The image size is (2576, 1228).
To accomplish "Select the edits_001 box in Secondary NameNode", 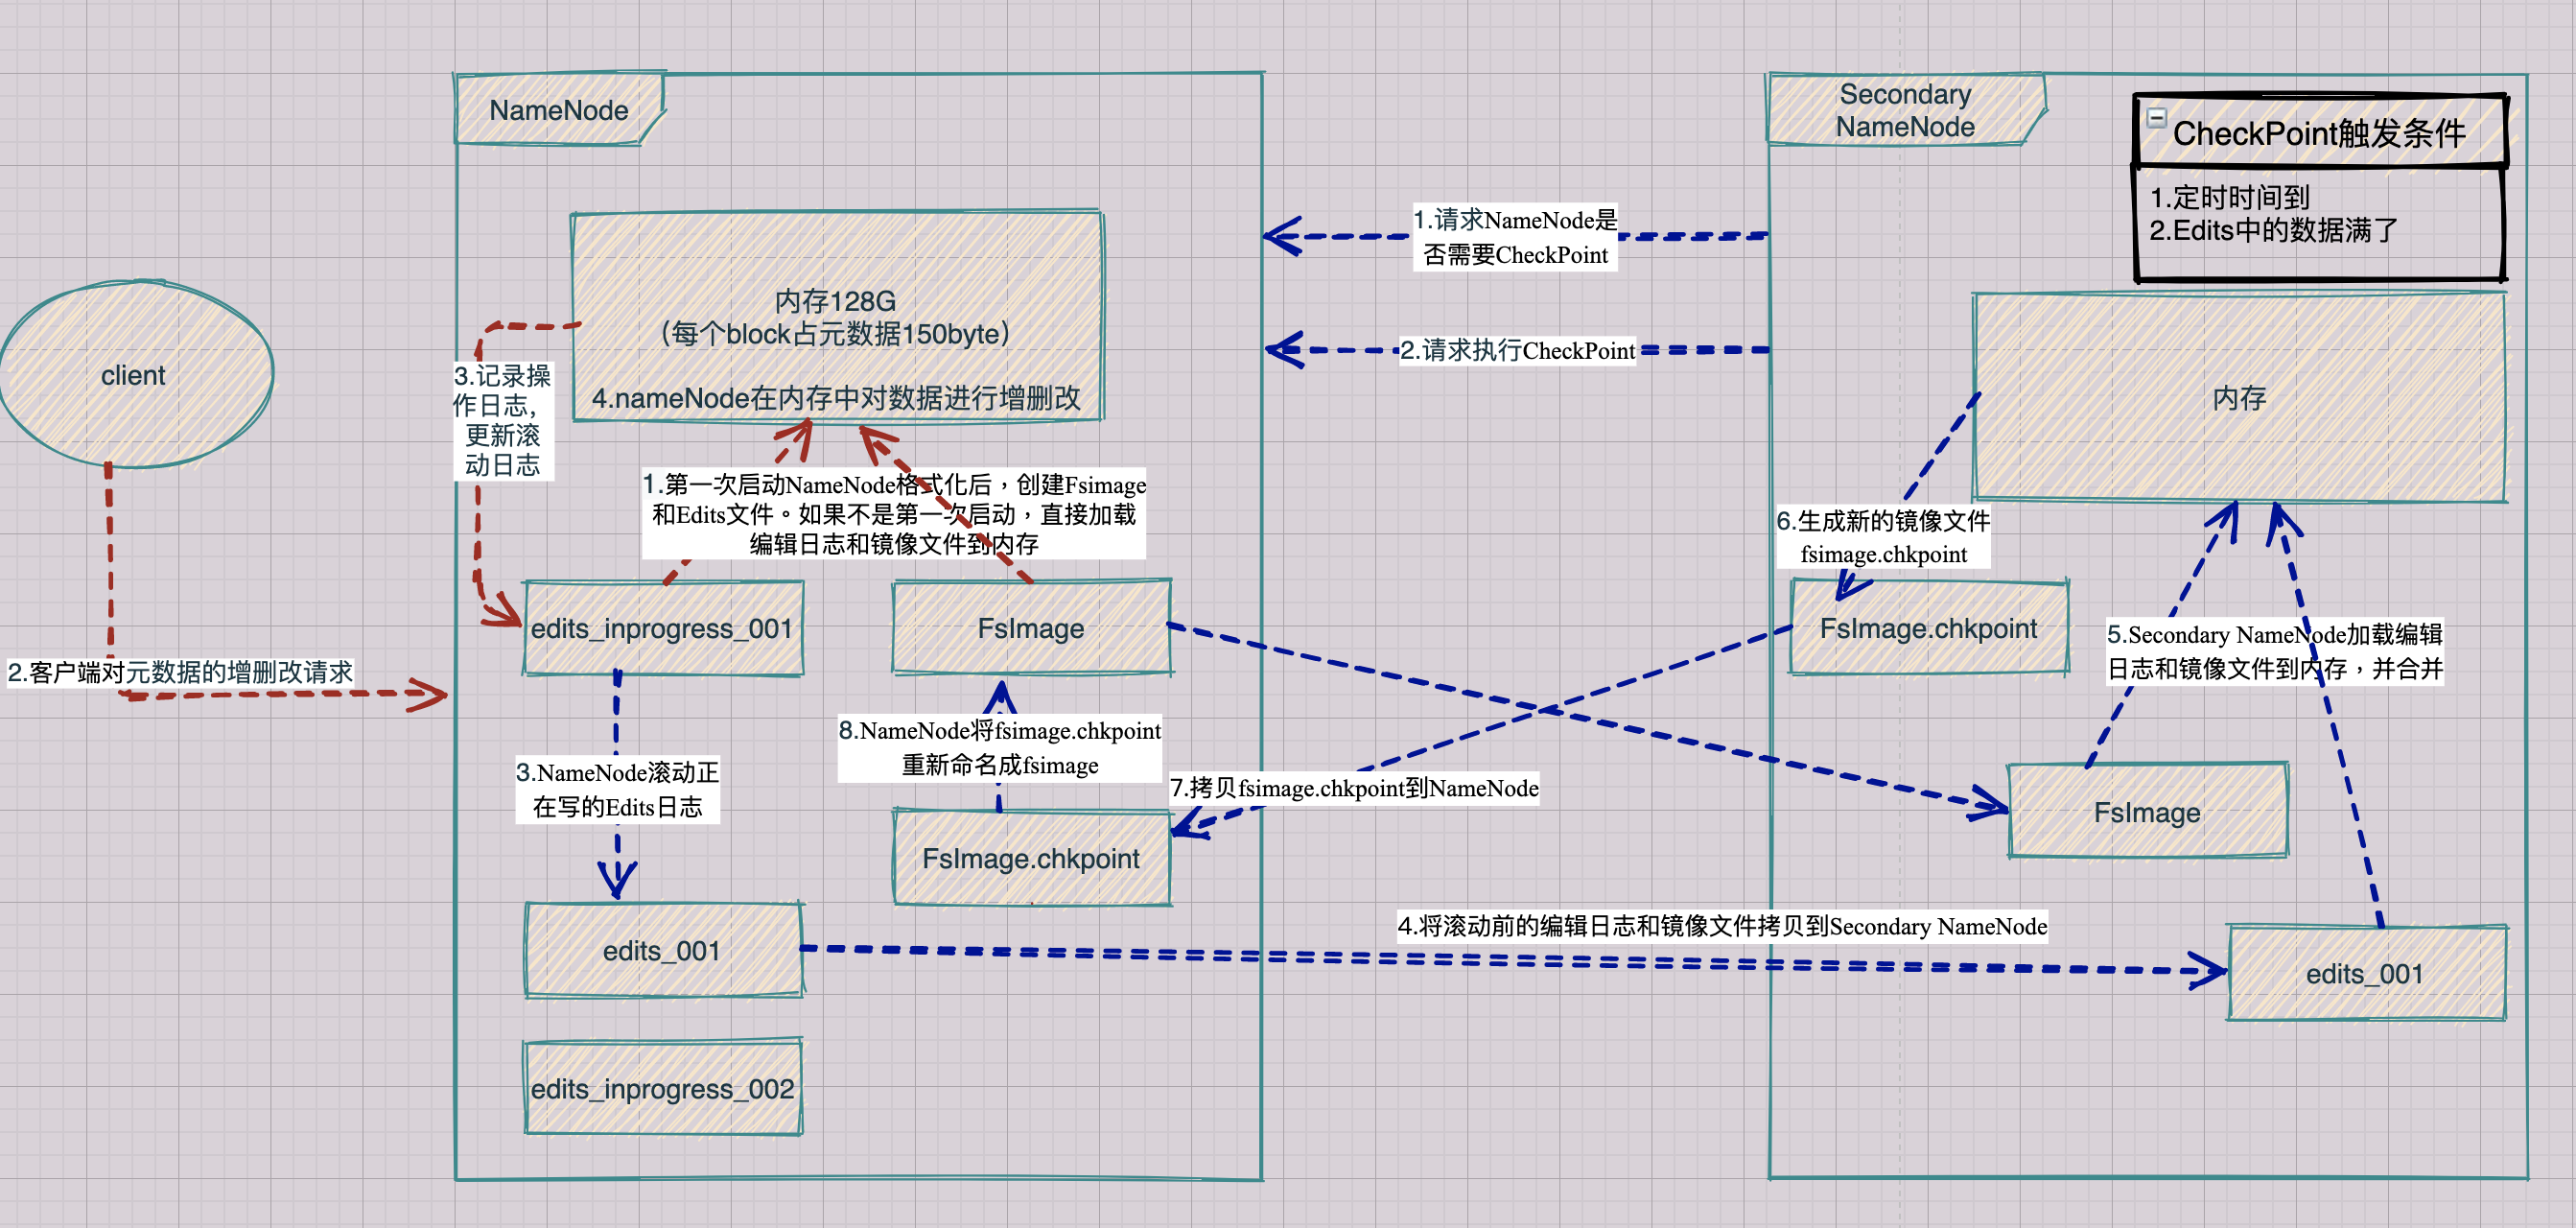I will click(x=2364, y=973).
